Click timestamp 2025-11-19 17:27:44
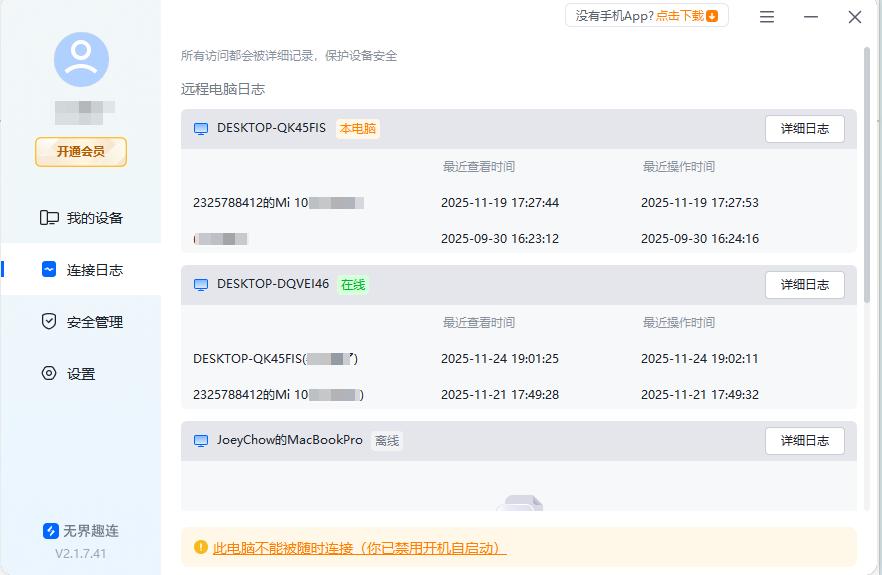882x575 pixels. click(500, 203)
